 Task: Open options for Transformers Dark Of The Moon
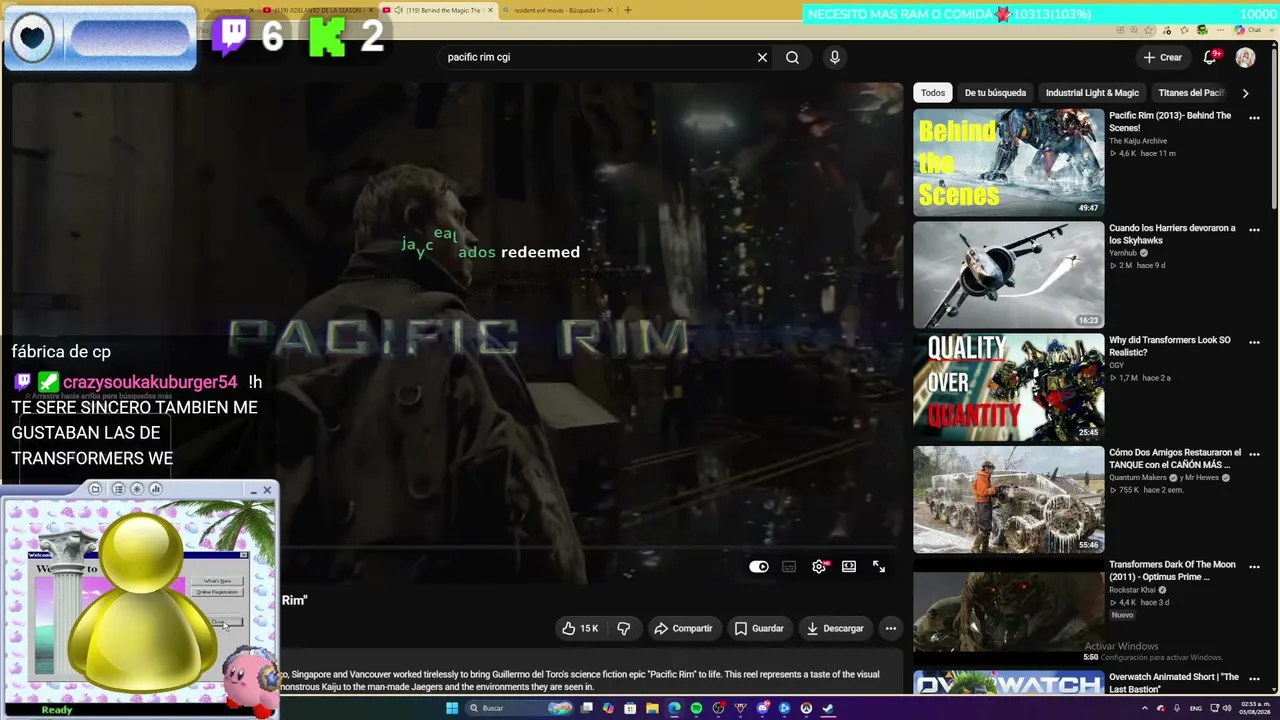(1254, 567)
